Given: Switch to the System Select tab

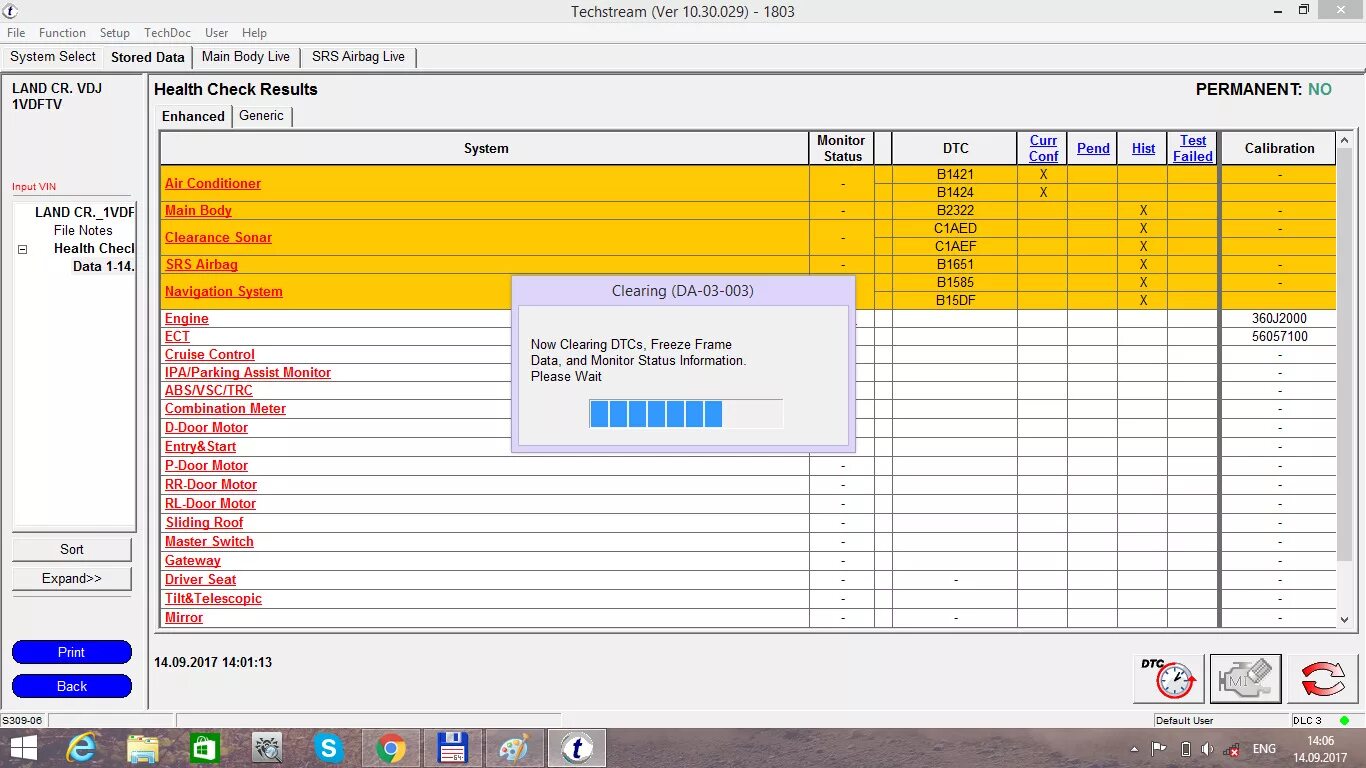Looking at the screenshot, I should click(53, 57).
